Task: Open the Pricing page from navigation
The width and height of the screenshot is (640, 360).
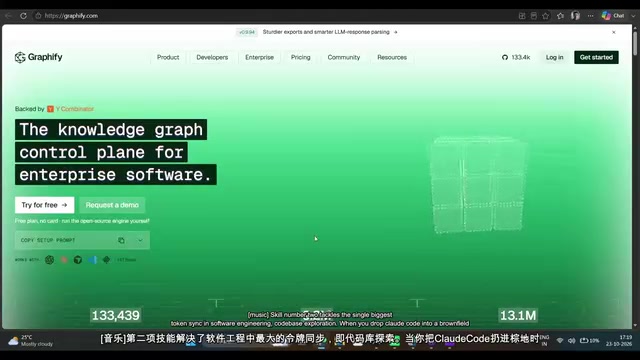Action: 301,58
